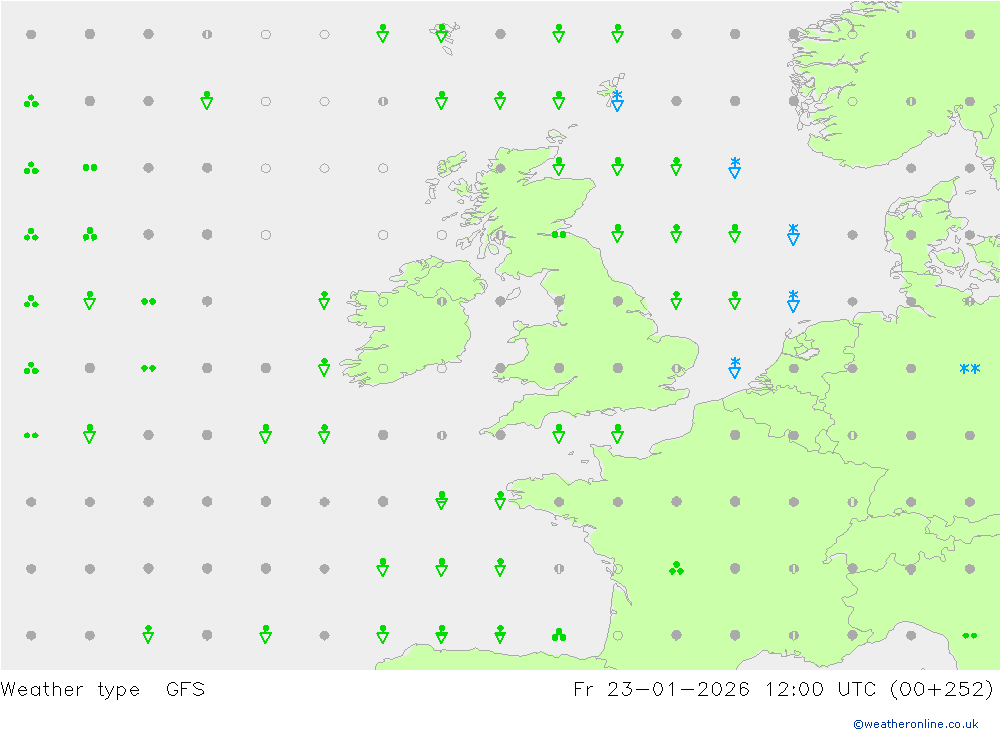Select the two-dot rain symbol over southern Scotland
Image resolution: width=1000 pixels, height=733 pixels.
click(x=559, y=234)
